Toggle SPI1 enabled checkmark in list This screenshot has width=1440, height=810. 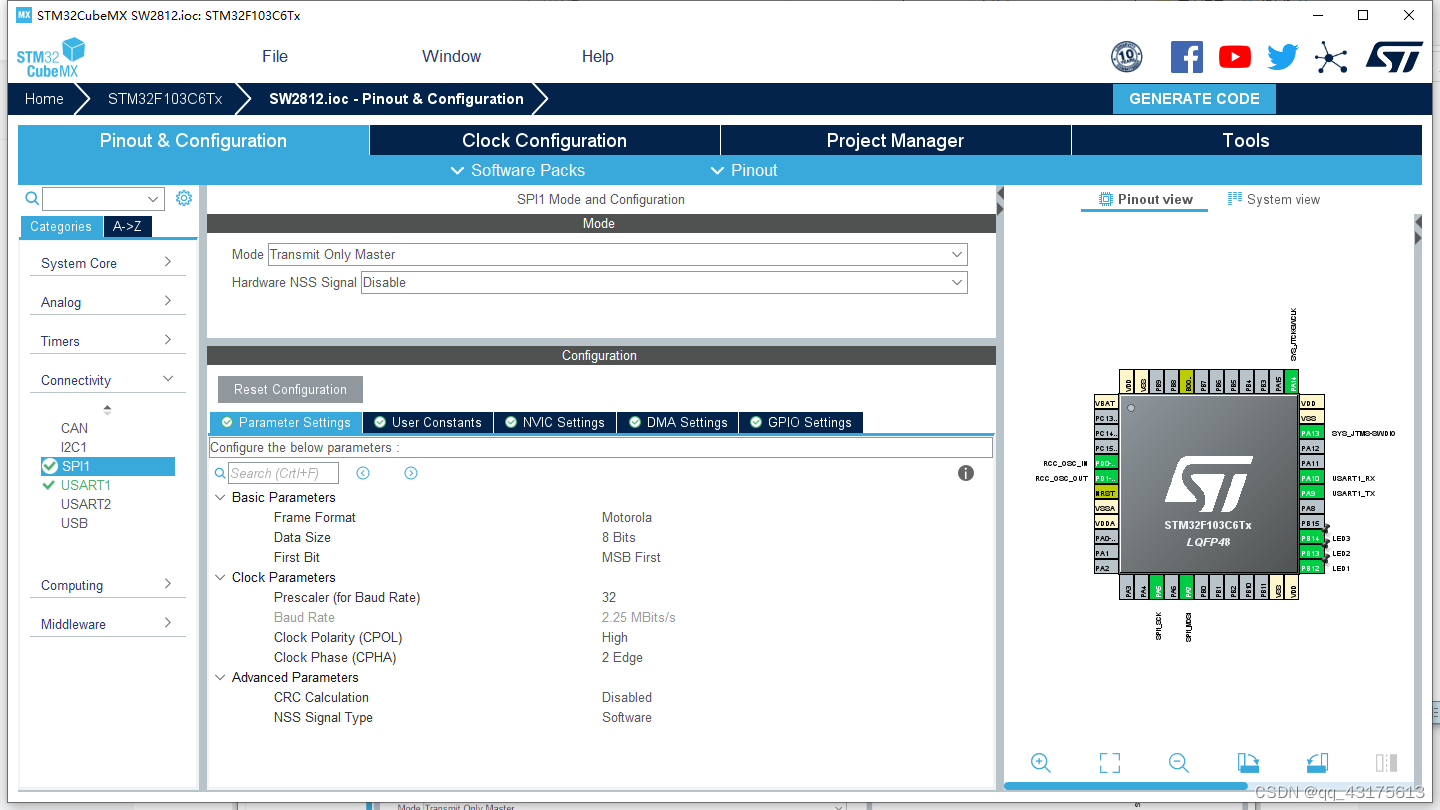[x=49, y=466]
